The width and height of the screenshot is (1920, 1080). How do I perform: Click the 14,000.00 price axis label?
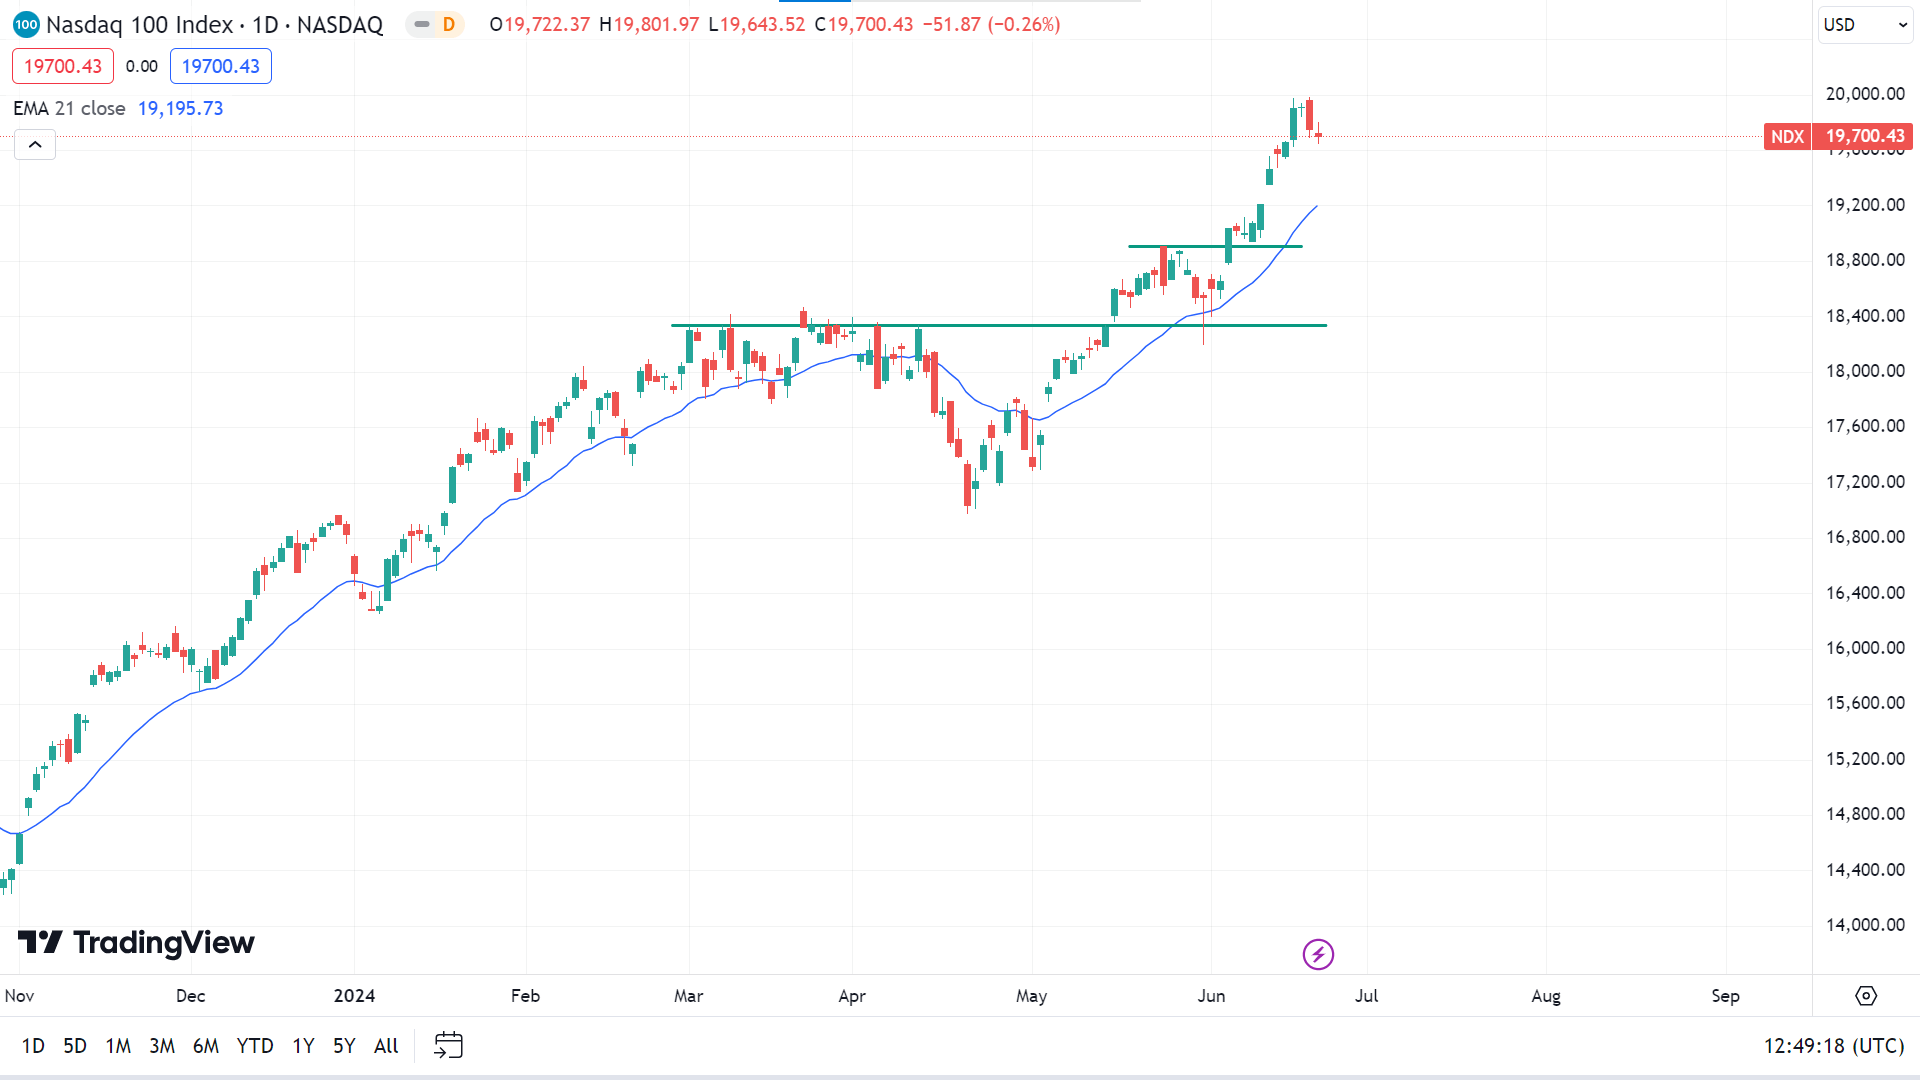tap(1865, 925)
